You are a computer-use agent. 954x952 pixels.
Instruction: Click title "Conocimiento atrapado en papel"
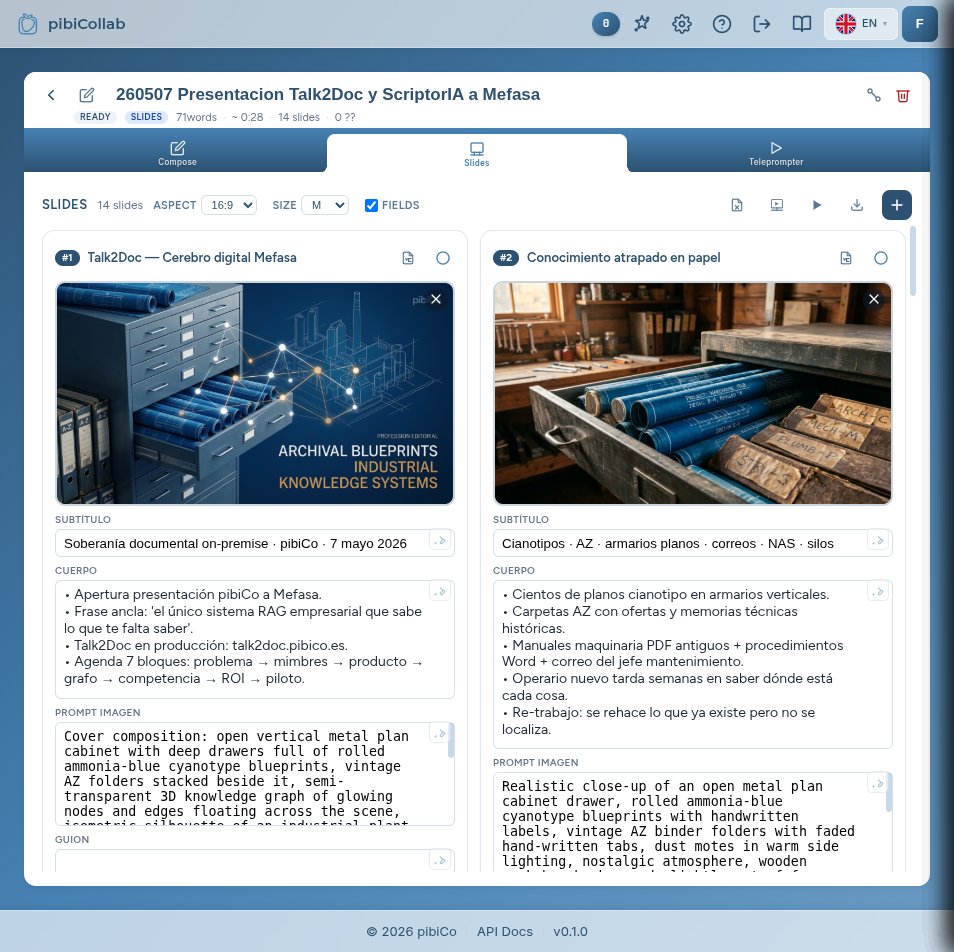624,257
